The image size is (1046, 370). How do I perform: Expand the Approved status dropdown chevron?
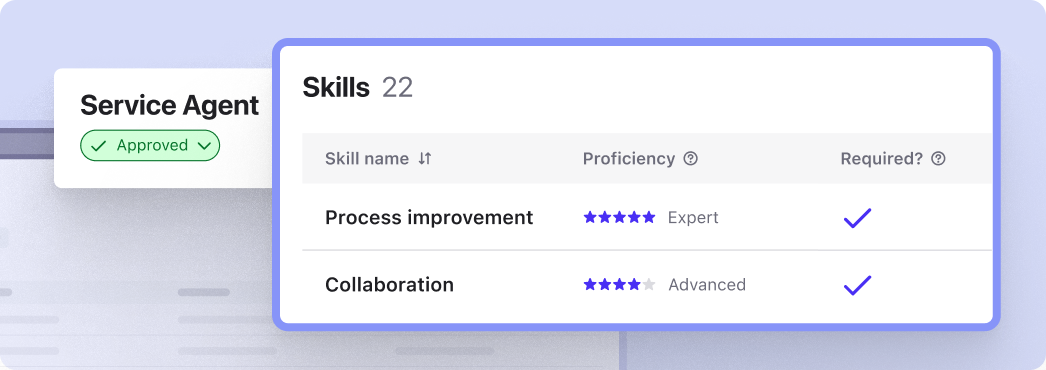tap(205, 145)
